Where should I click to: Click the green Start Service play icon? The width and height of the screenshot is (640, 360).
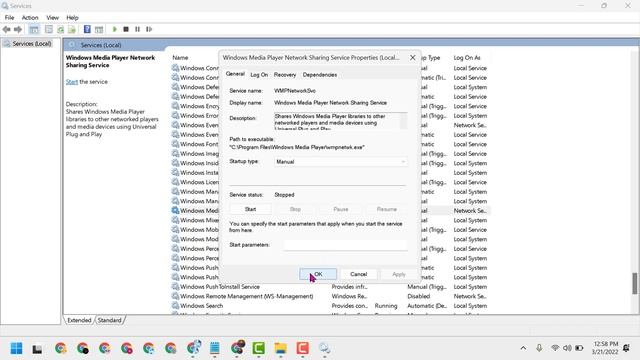(x=115, y=29)
